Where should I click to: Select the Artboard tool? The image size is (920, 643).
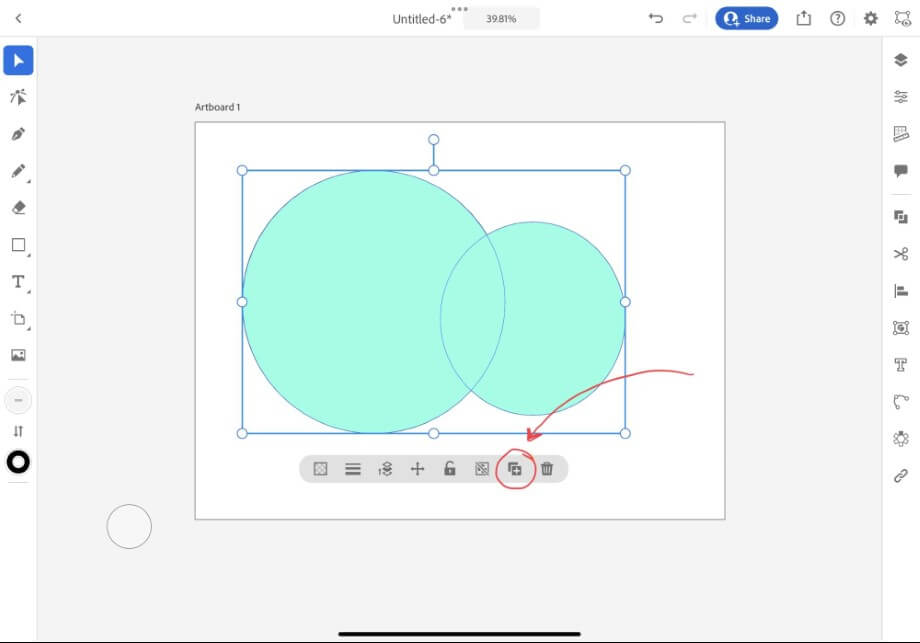[x=18, y=319]
